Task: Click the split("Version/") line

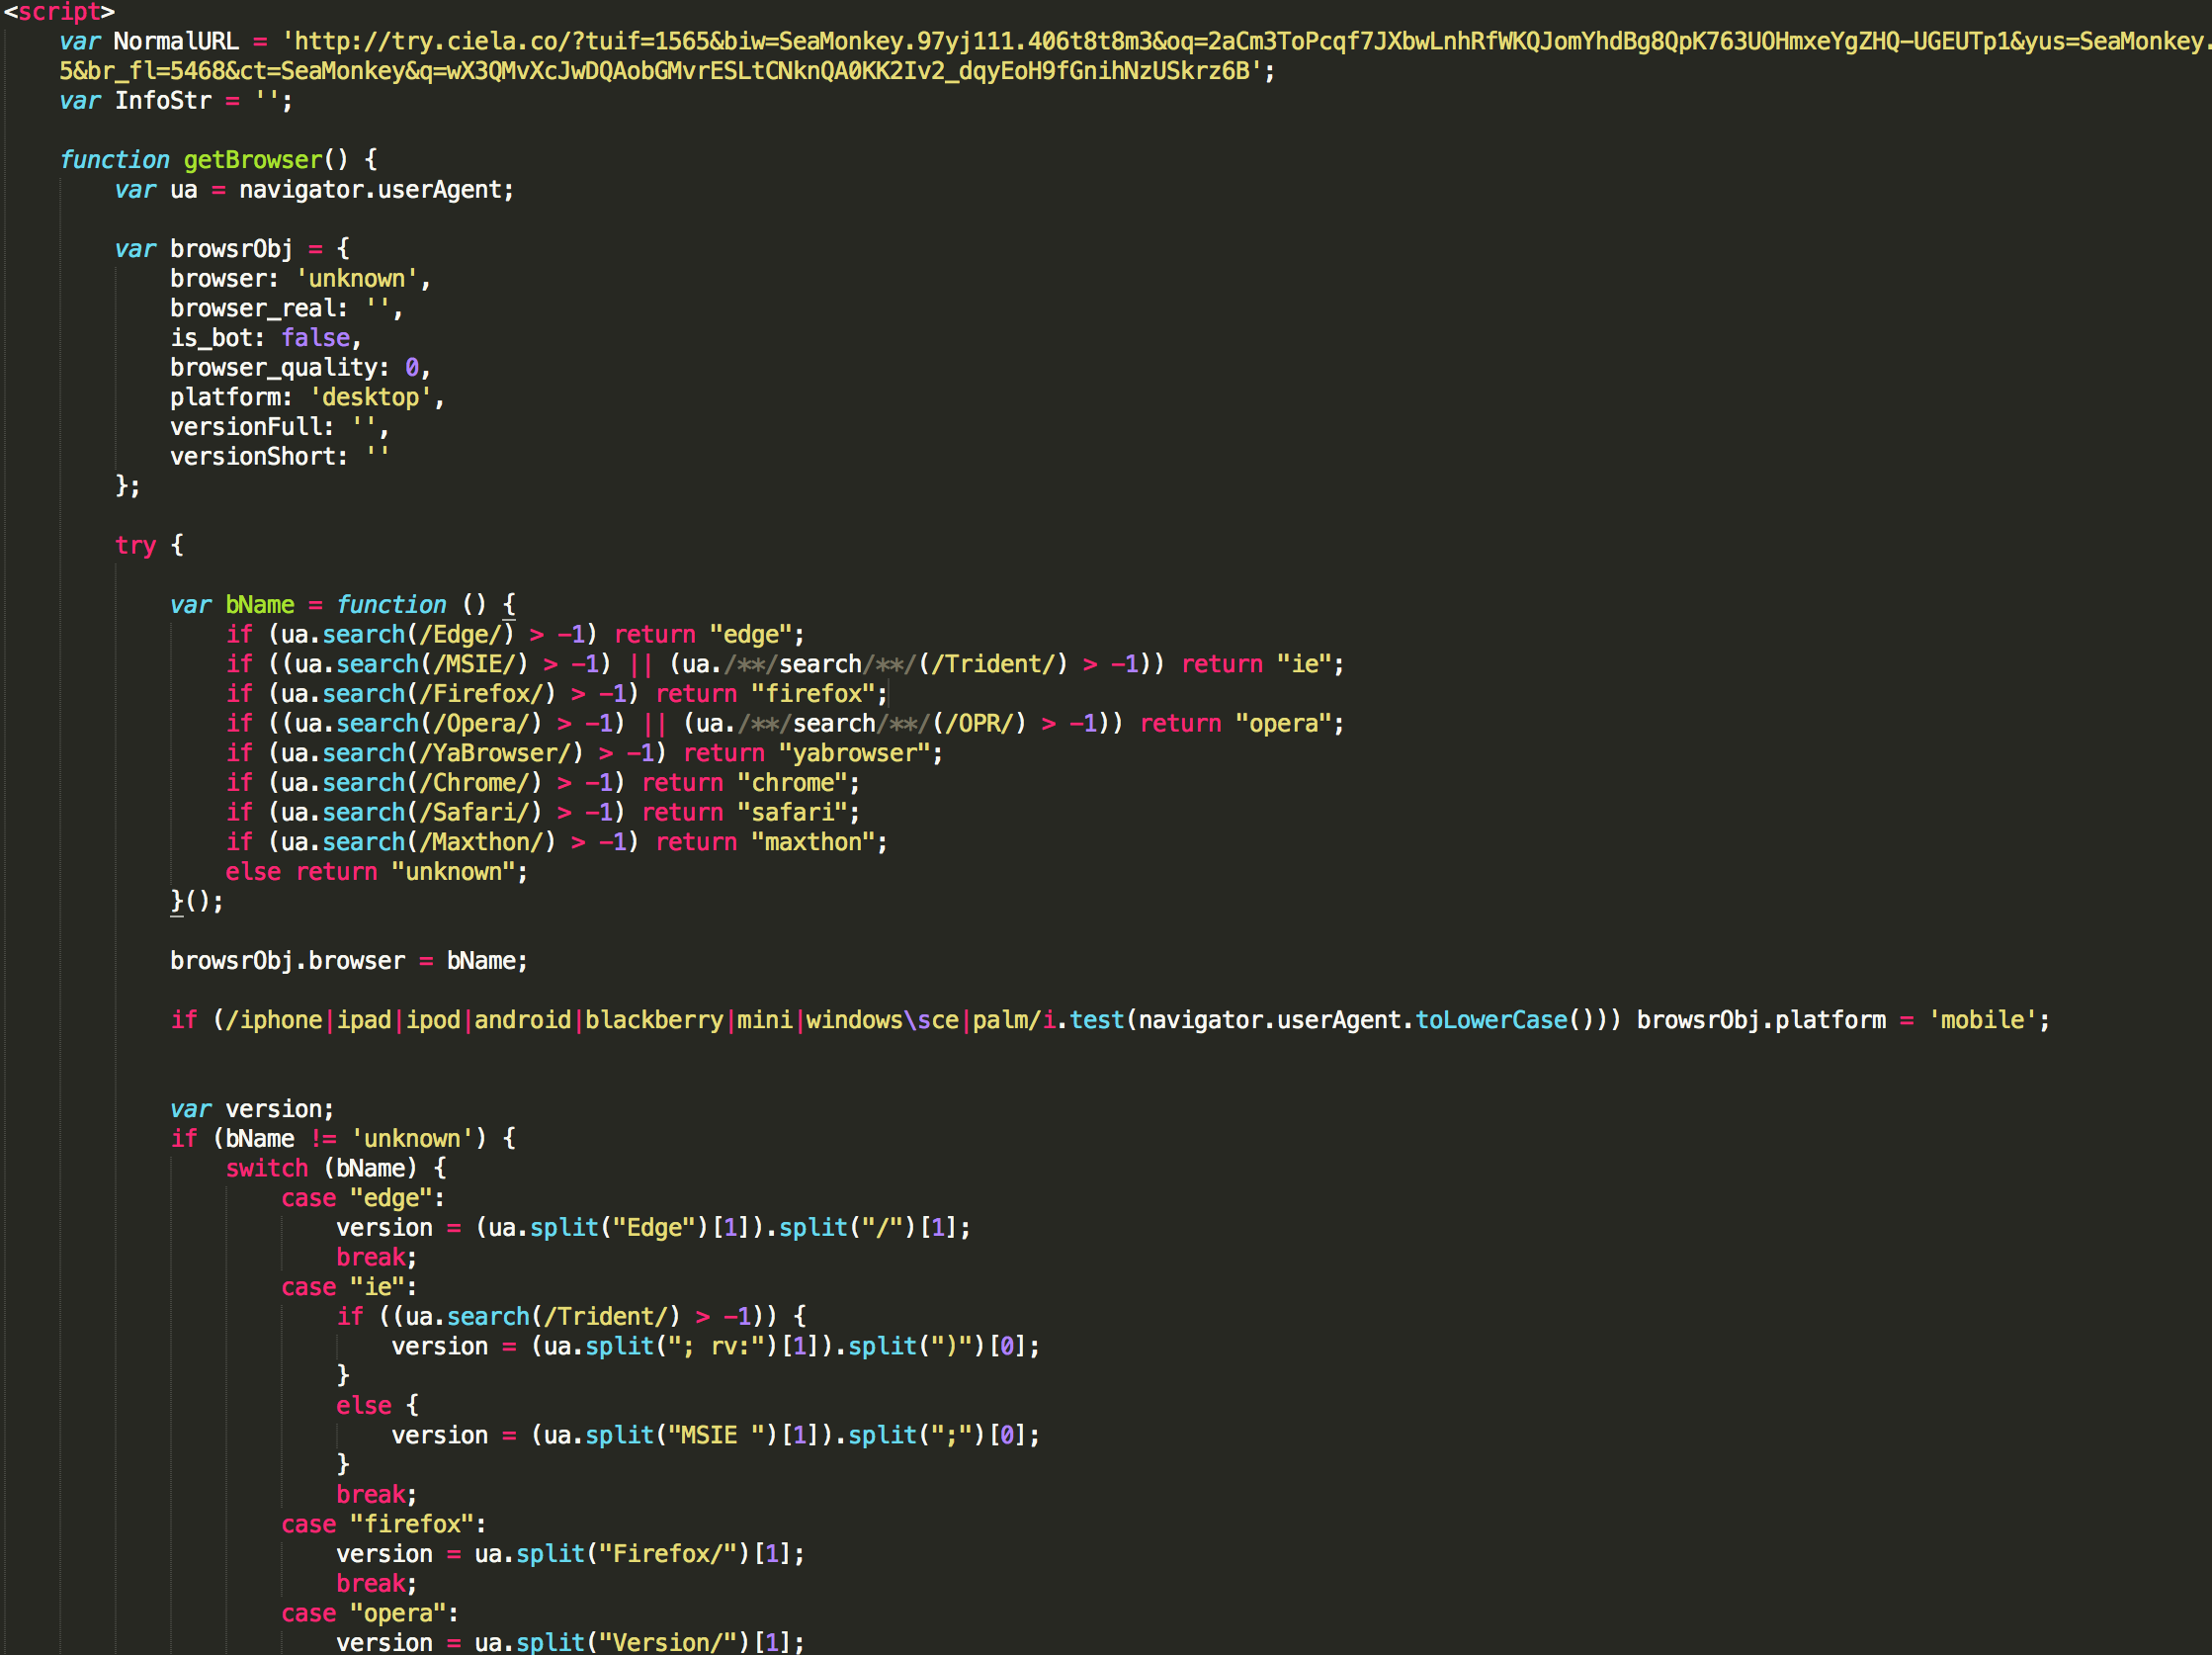Action: coord(570,1643)
